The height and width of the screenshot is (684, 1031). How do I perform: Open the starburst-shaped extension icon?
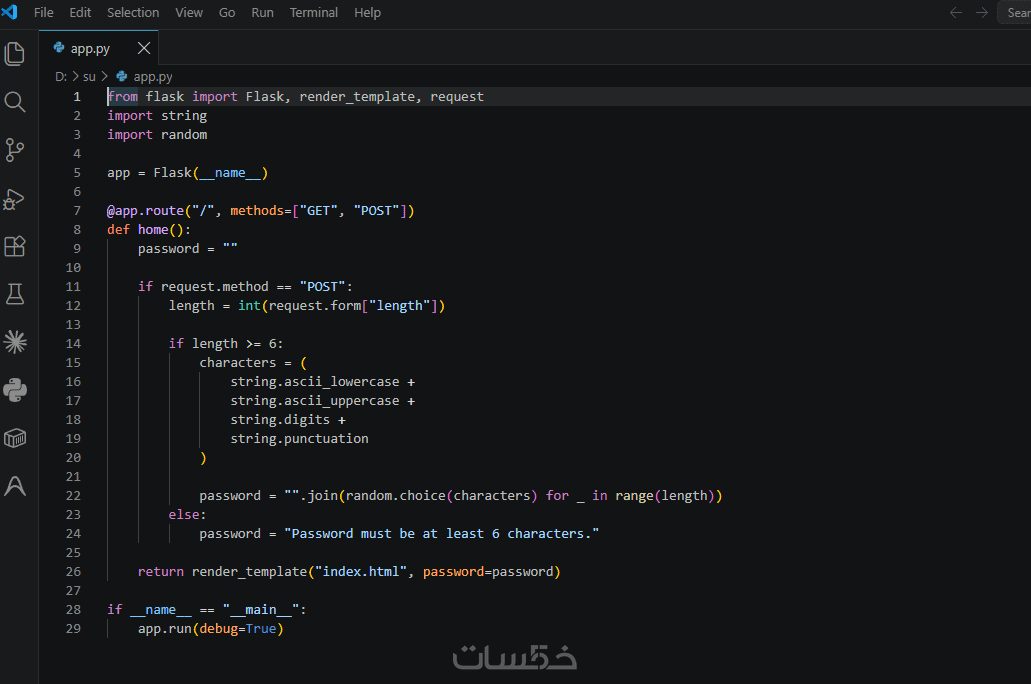click(x=14, y=342)
